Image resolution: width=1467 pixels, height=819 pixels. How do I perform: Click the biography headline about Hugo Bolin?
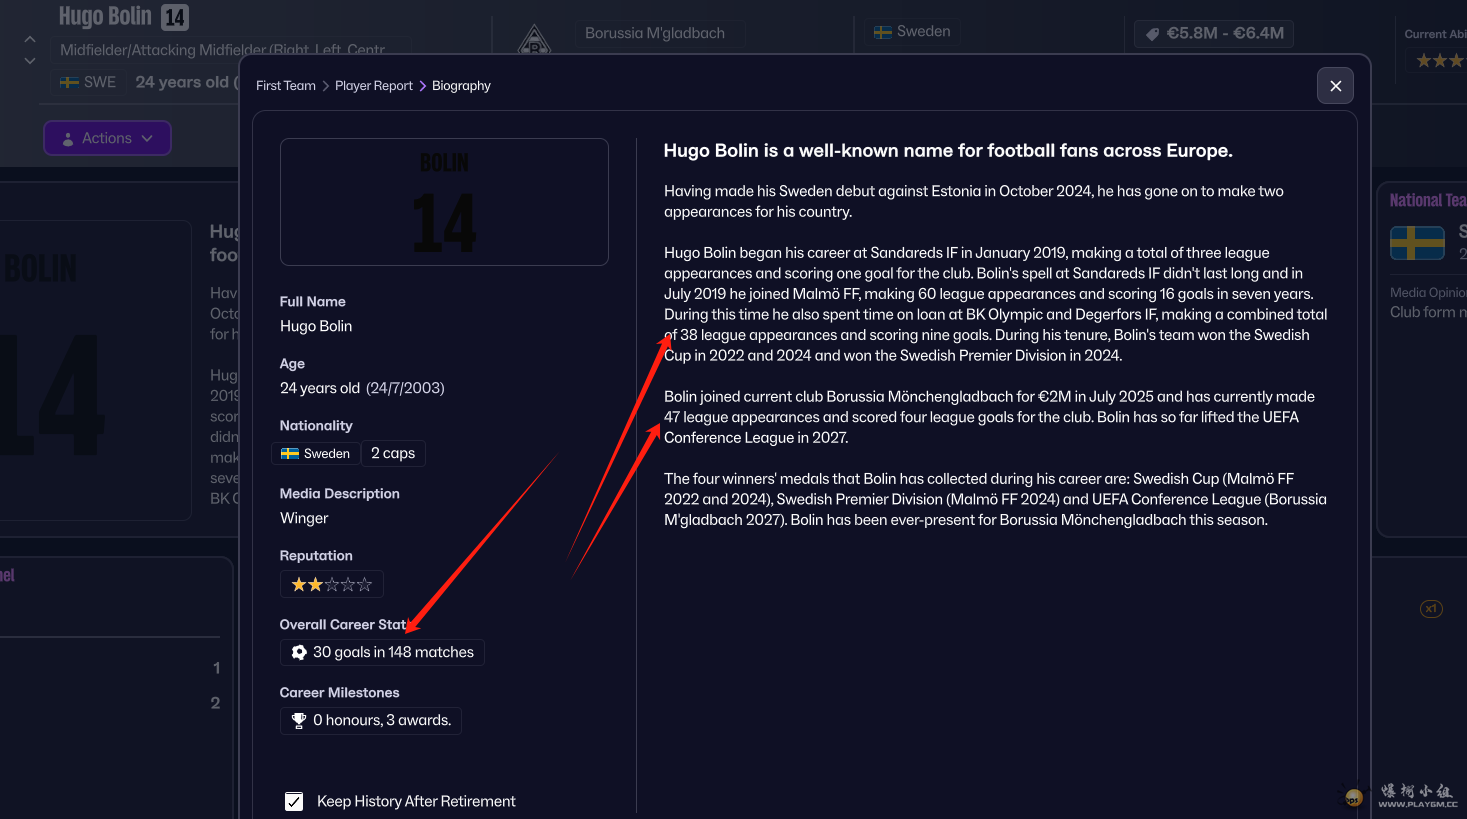(x=948, y=151)
